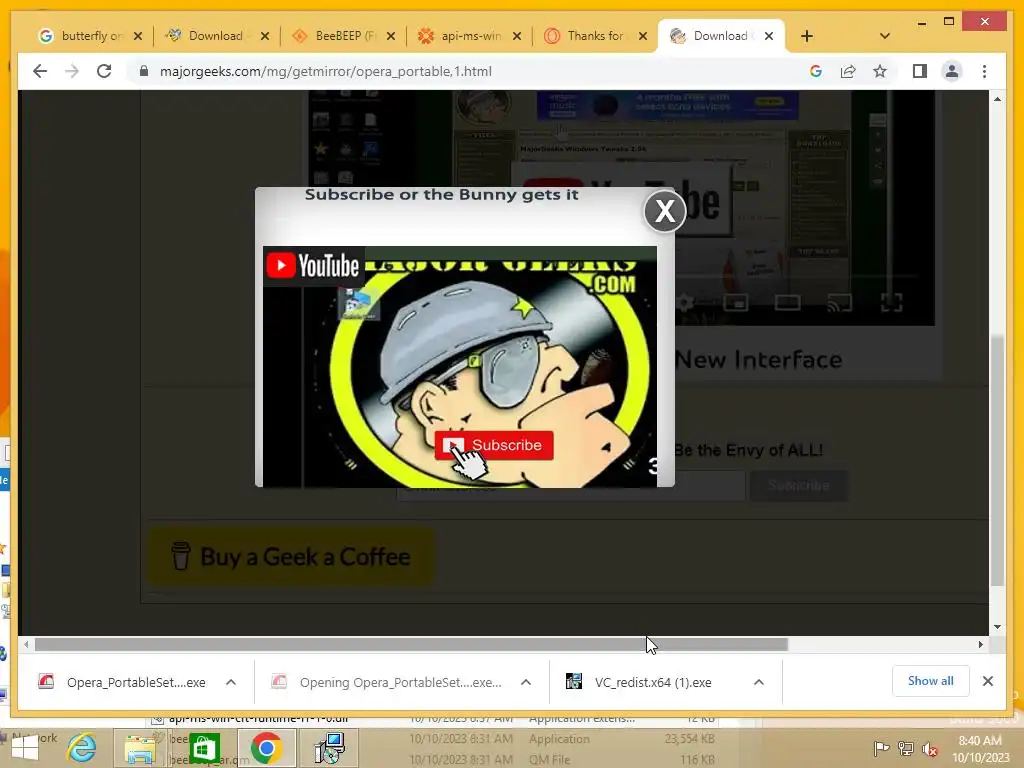
Task: Close the downloads bar
Action: [x=988, y=681]
